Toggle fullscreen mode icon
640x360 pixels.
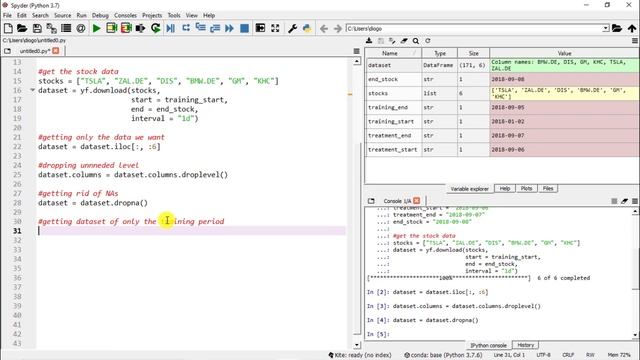click(275, 28)
